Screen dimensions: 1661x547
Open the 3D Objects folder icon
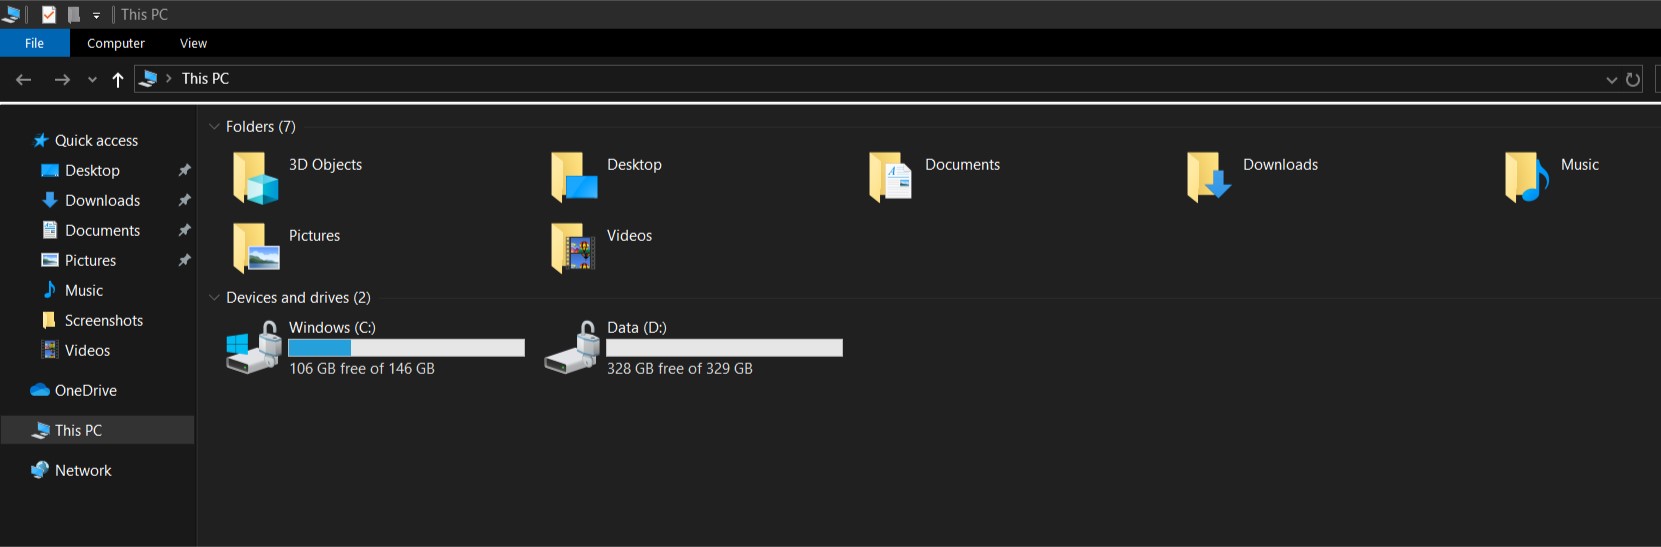(255, 177)
